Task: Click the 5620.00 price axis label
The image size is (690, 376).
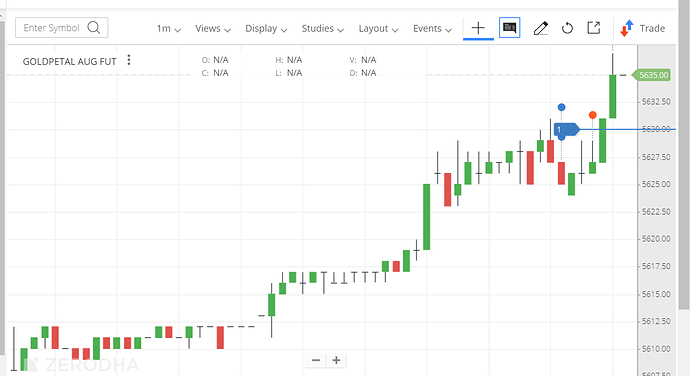Action: (656, 239)
